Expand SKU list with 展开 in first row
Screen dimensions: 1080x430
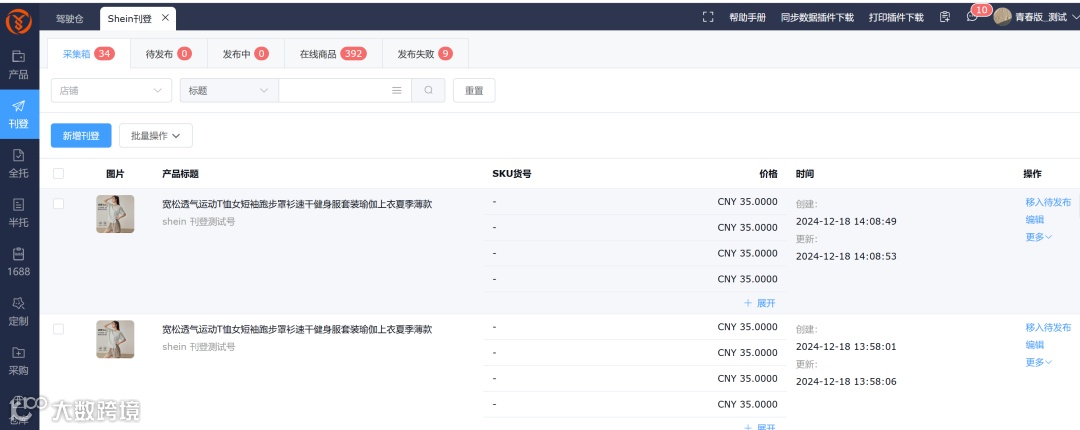tap(760, 303)
